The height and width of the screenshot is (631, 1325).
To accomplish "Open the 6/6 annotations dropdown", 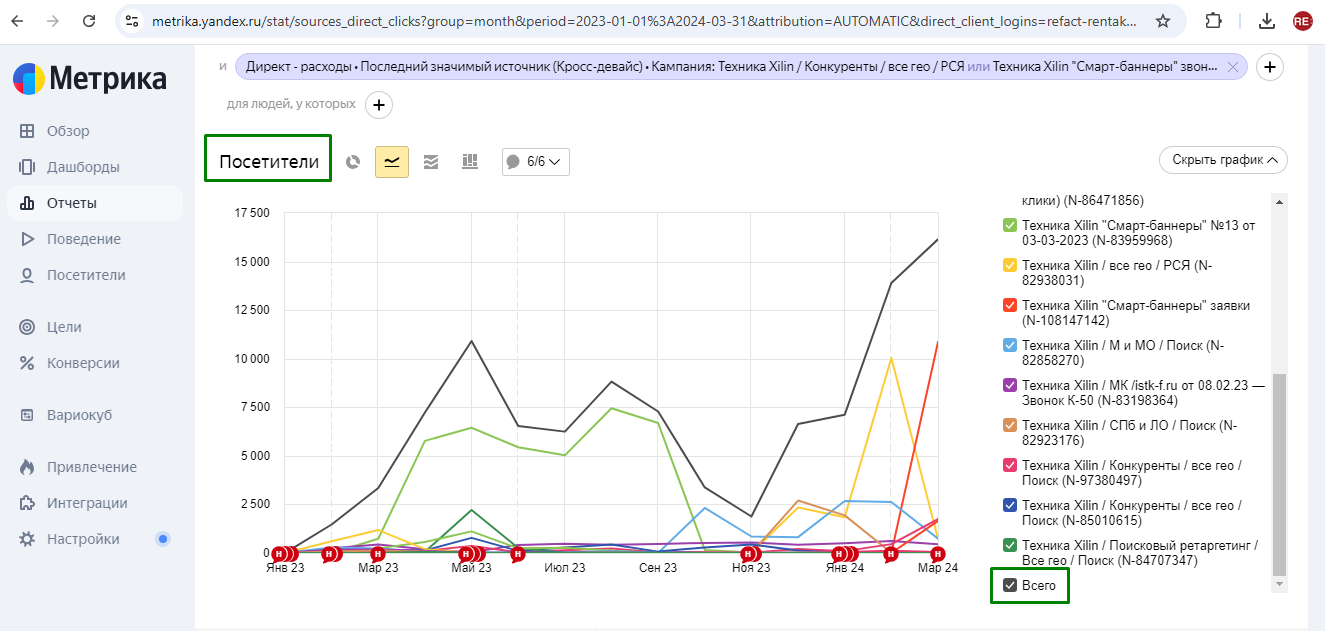I will tap(536, 162).
